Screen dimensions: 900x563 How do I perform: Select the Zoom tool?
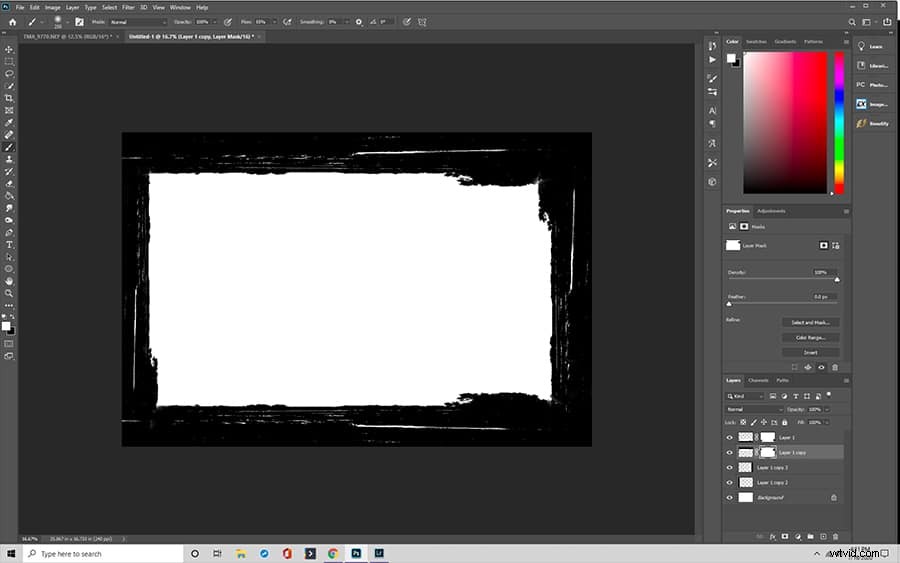tap(9, 293)
